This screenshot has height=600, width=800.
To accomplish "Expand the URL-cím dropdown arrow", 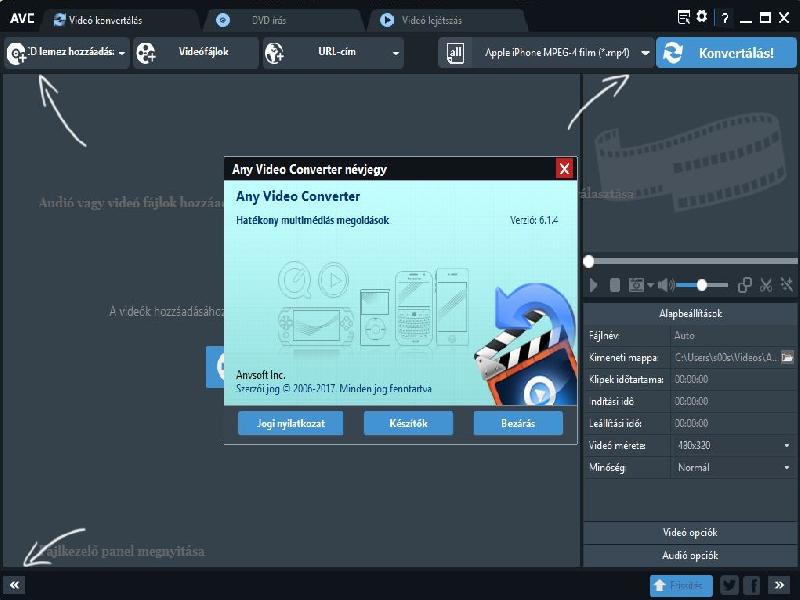I will tap(396, 53).
